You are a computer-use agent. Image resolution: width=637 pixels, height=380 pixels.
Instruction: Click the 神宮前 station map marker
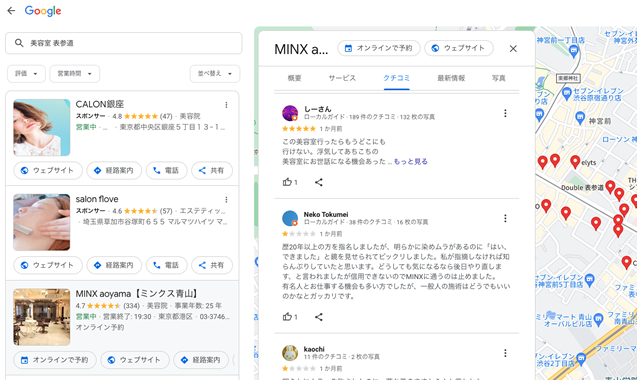coord(580,118)
